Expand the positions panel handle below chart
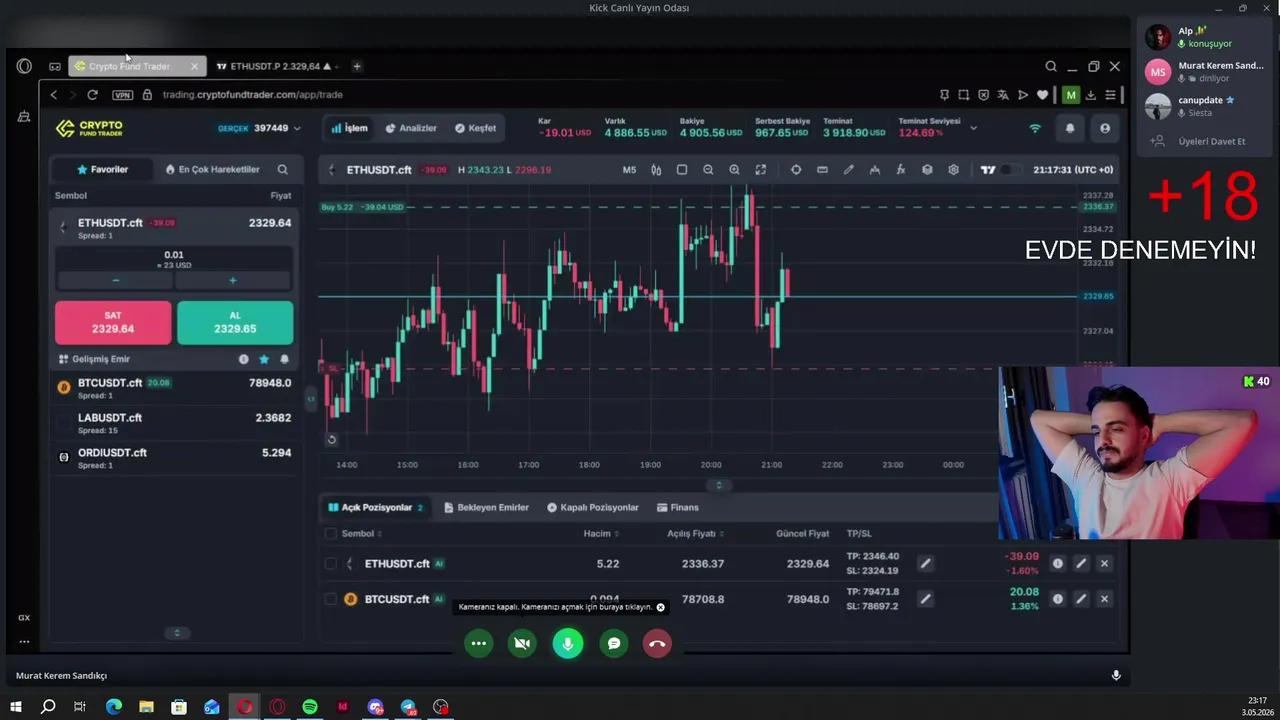The image size is (1280, 720). (718, 485)
